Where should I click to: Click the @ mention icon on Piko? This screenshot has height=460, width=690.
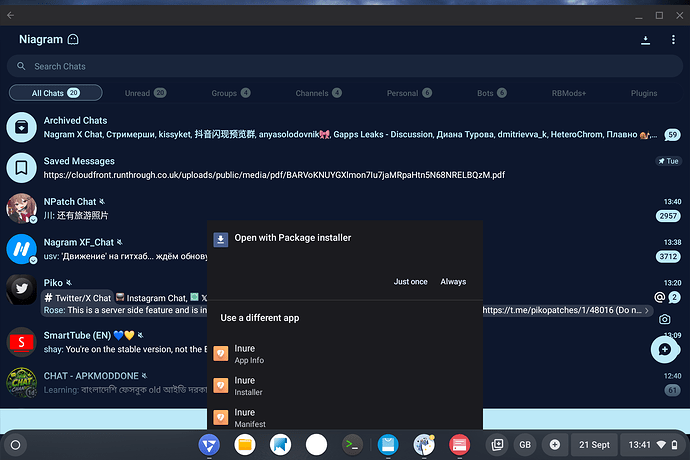click(659, 298)
